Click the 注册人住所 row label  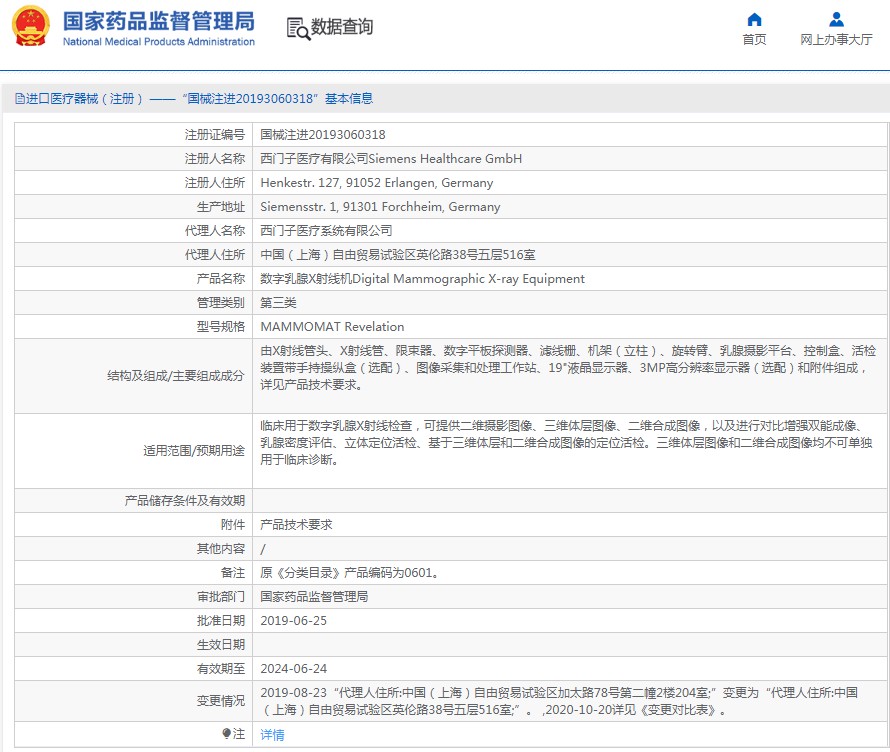pyautogui.click(x=215, y=183)
